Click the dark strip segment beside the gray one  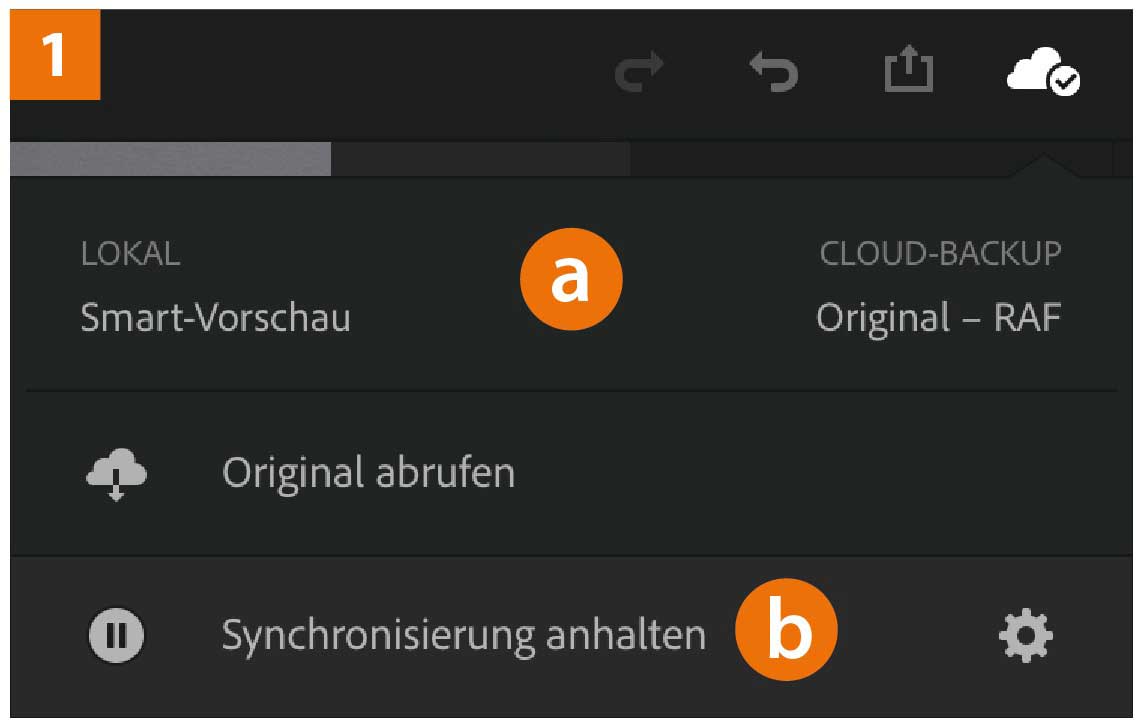pyautogui.click(x=480, y=159)
